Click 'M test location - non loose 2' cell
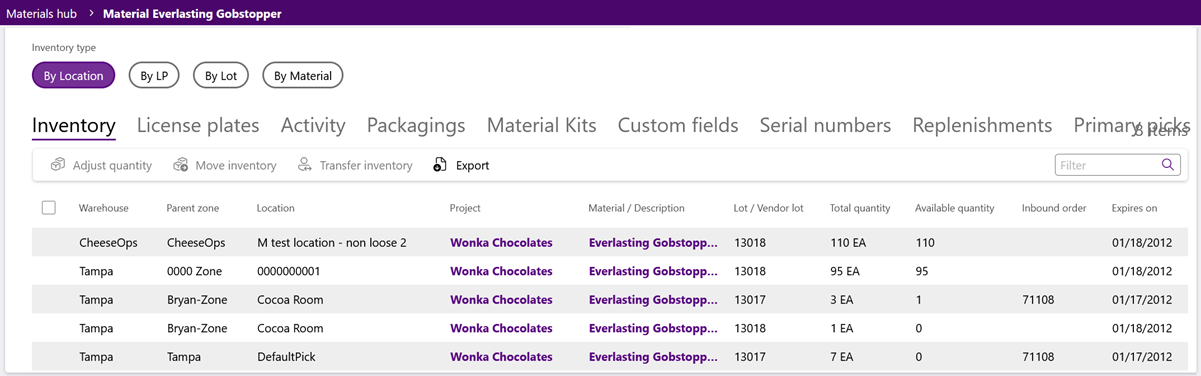Viewport: 1201px width, 376px height. click(x=331, y=242)
